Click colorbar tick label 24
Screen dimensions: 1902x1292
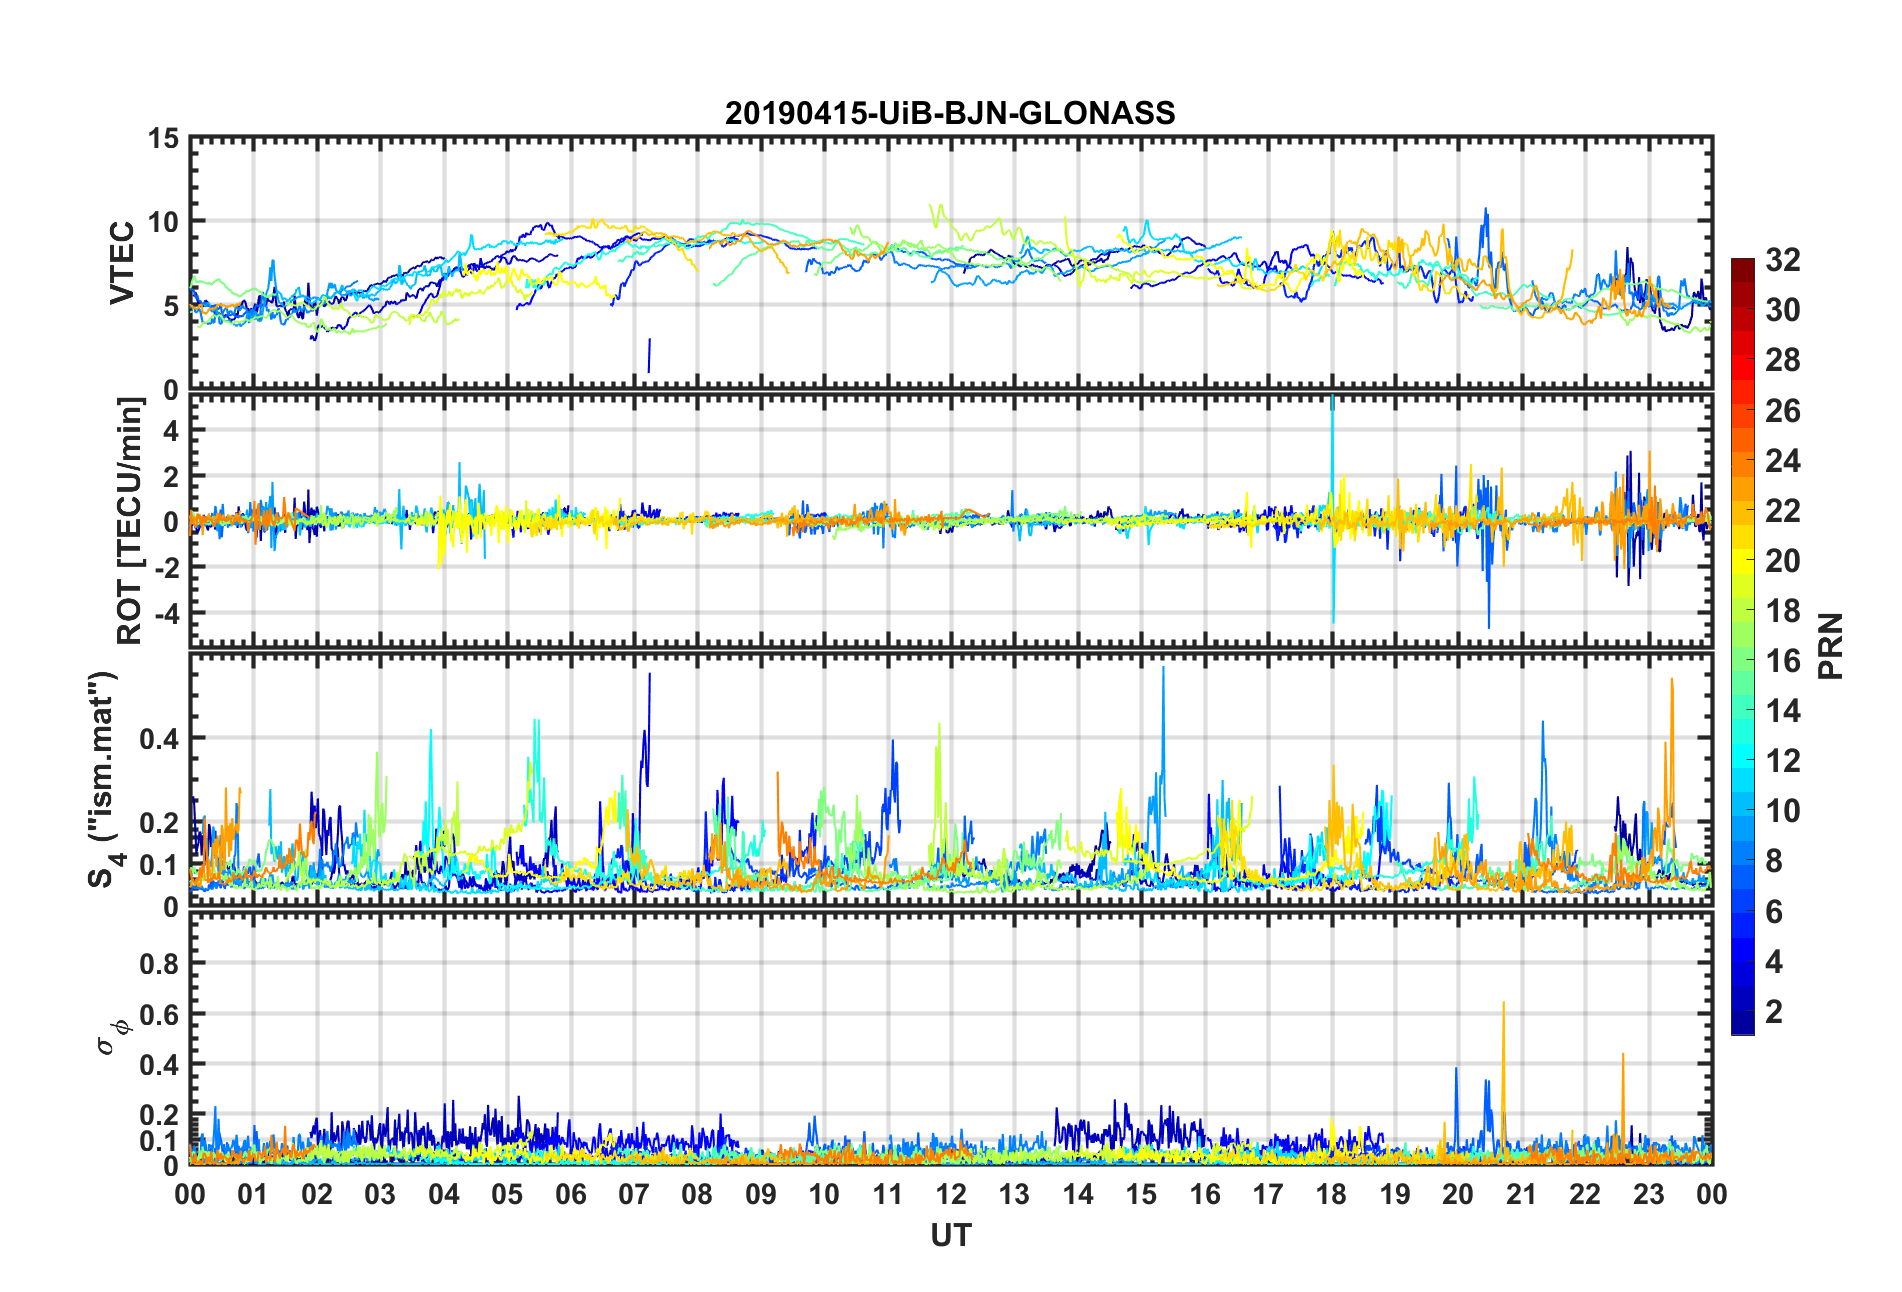1782,461
